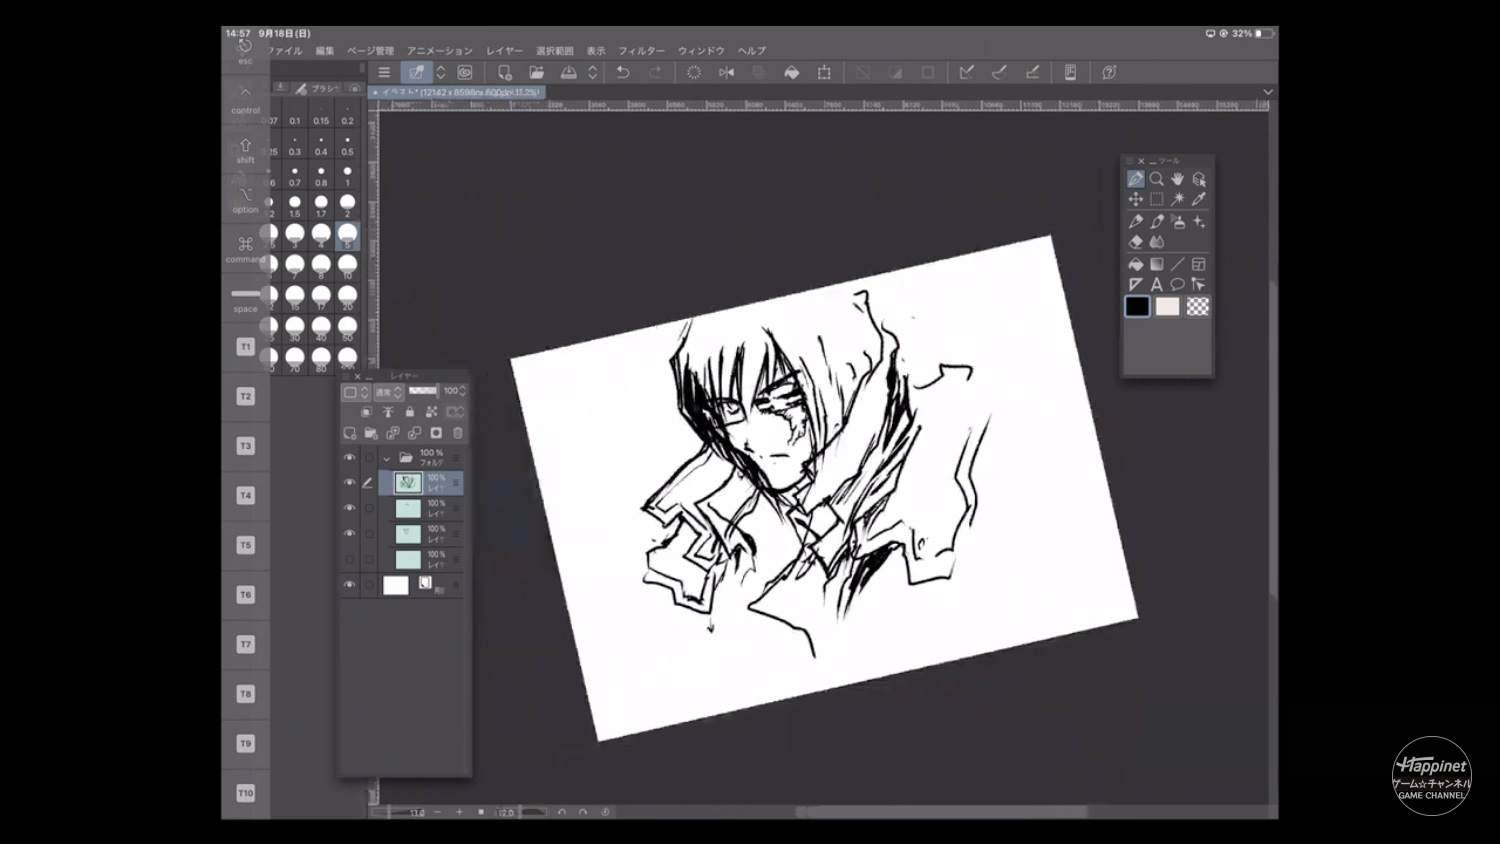Toggle visibility of the folder layer
The height and width of the screenshot is (844, 1500).
[349, 458]
